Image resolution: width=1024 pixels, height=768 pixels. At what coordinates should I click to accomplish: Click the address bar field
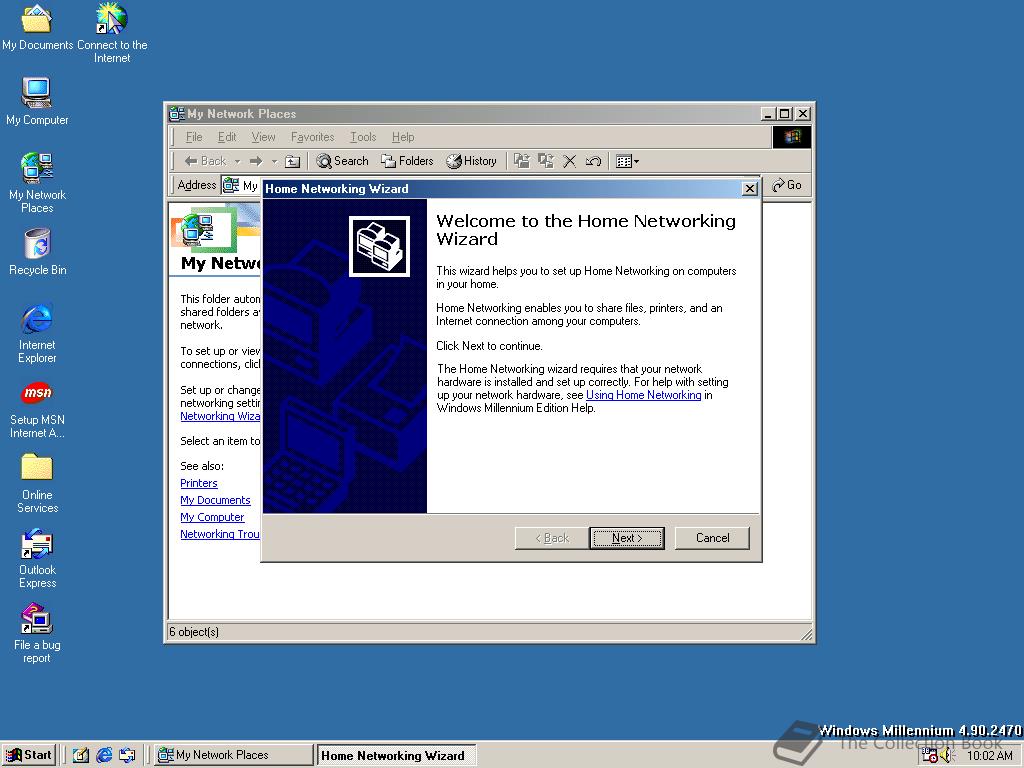tap(240, 185)
